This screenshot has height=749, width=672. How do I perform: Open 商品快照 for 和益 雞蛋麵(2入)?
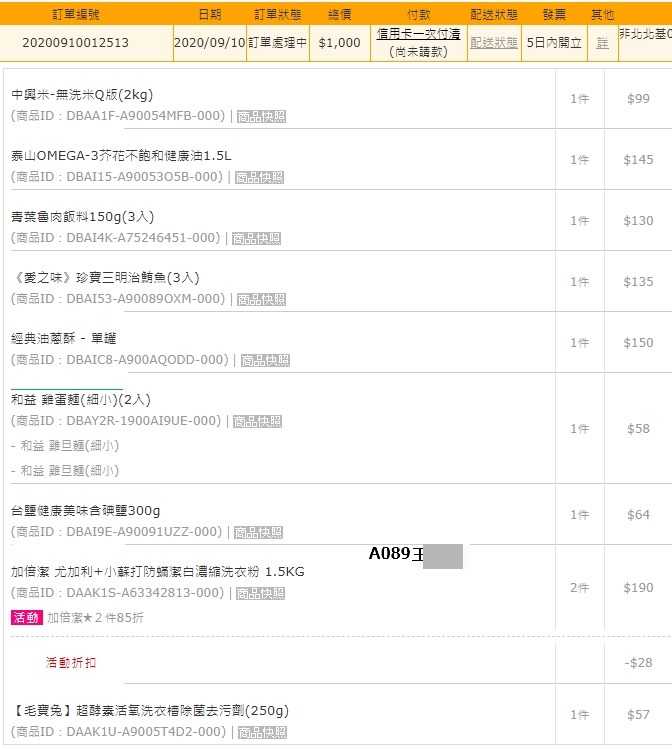(x=258, y=421)
